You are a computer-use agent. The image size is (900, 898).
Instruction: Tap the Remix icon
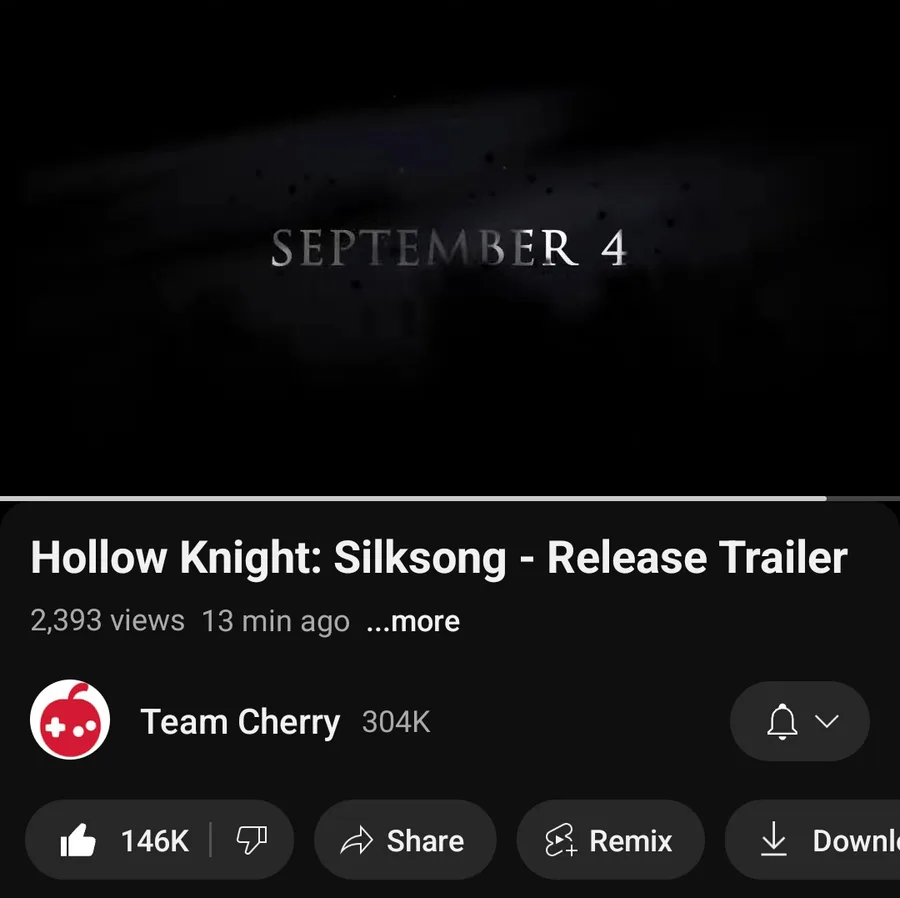coord(561,841)
